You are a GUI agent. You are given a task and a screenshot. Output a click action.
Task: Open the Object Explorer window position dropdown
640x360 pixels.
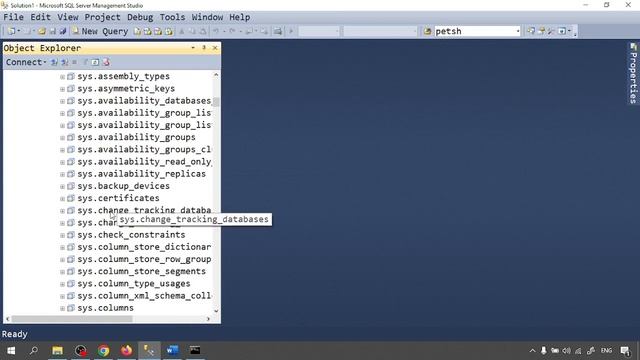[x=193, y=48]
